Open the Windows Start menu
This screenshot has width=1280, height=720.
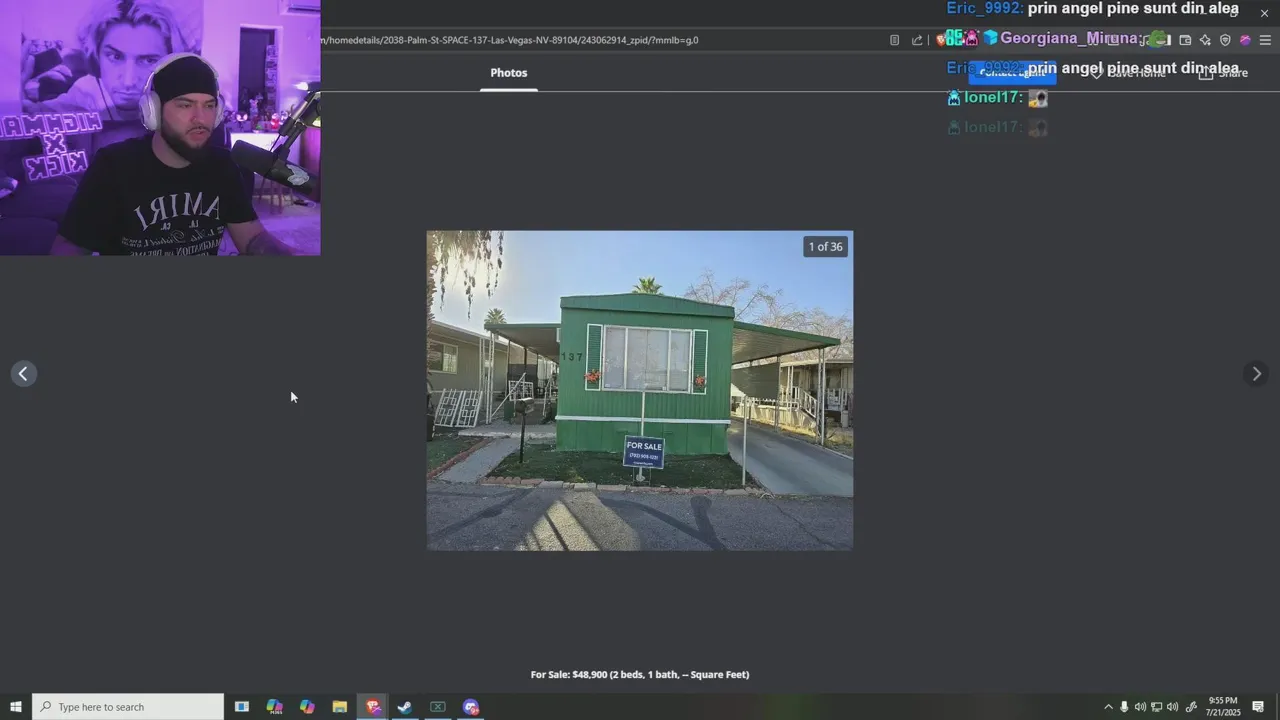point(16,707)
